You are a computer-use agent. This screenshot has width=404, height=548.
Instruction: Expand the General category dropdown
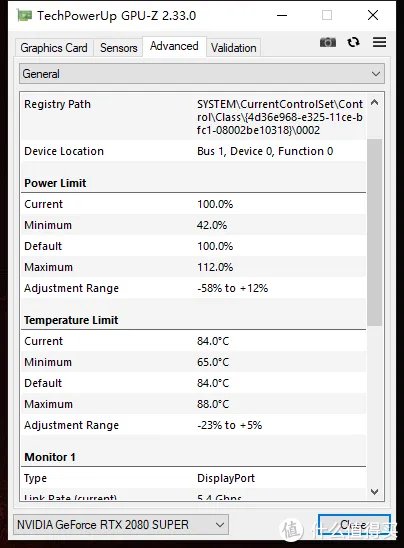[x=202, y=74]
